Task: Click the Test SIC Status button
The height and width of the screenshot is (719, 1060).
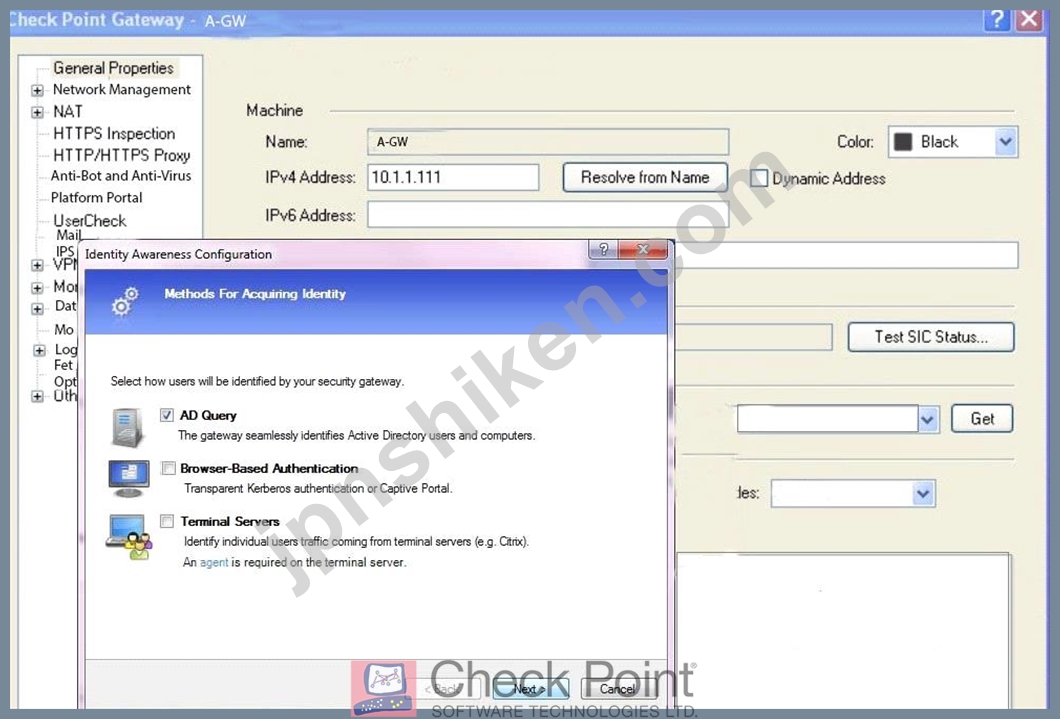Action: click(931, 337)
